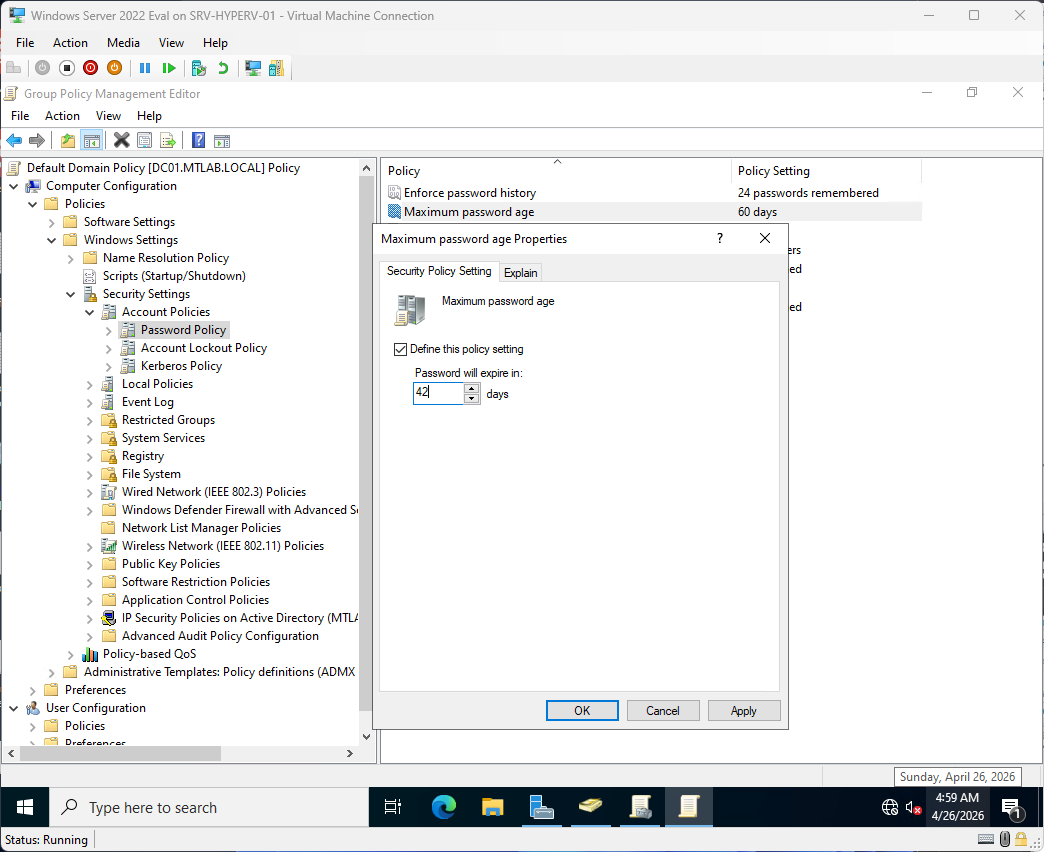Expand the Public Key Policies node

(x=90, y=564)
